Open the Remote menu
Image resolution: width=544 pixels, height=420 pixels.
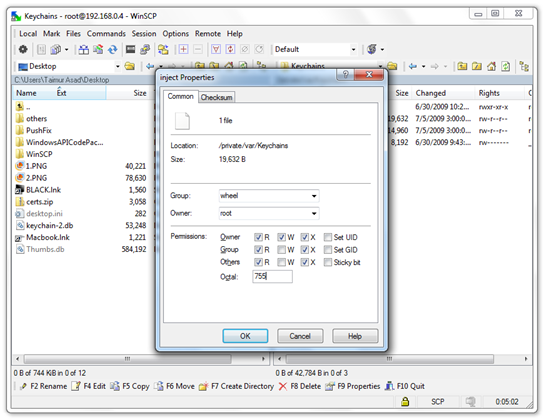coord(208,34)
